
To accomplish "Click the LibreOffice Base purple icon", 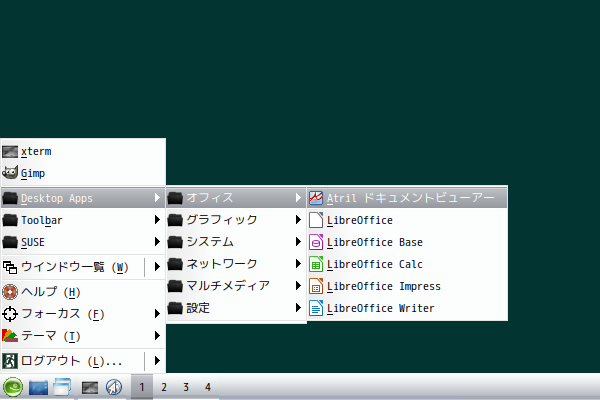I will 316,242.
